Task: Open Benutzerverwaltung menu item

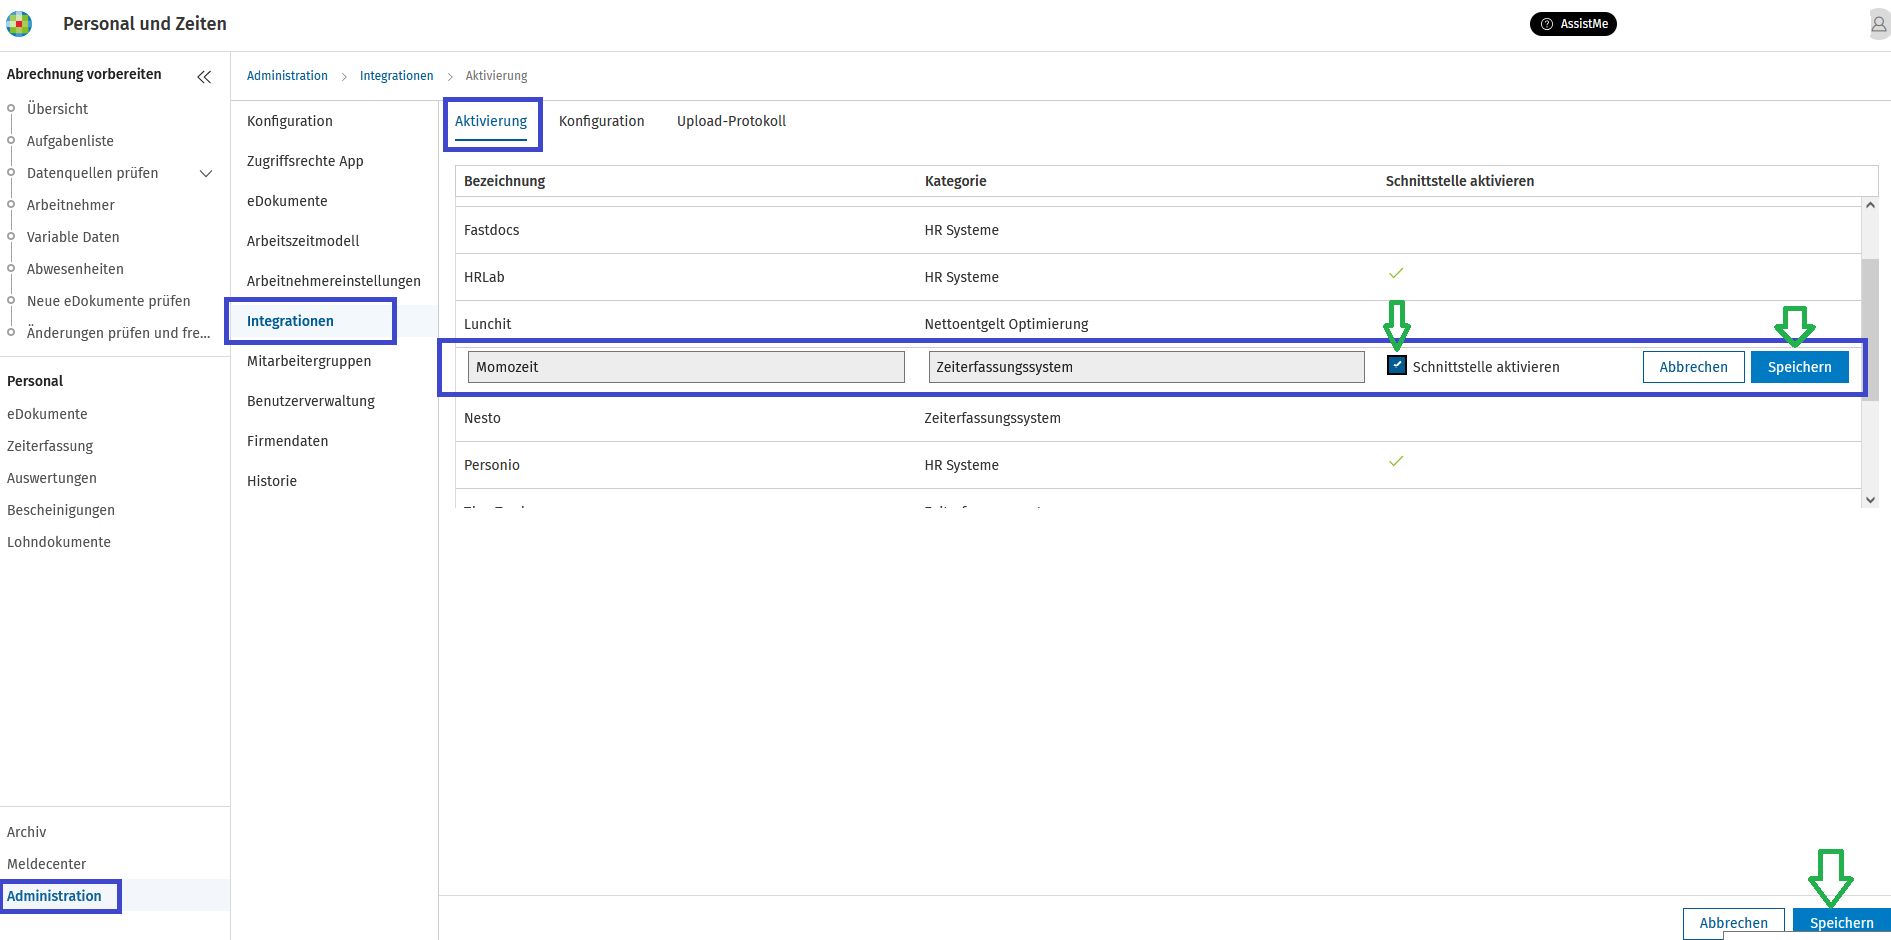Action: point(311,401)
